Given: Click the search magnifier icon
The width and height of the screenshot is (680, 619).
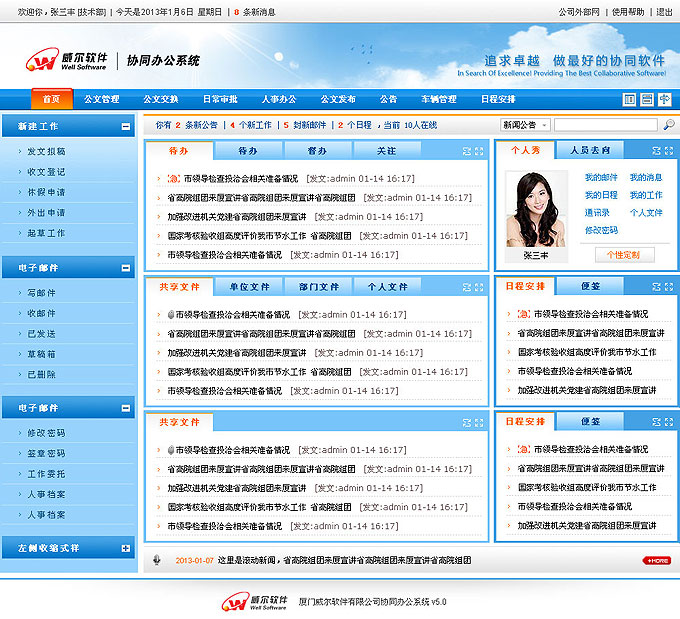Looking at the screenshot, I should (x=668, y=125).
